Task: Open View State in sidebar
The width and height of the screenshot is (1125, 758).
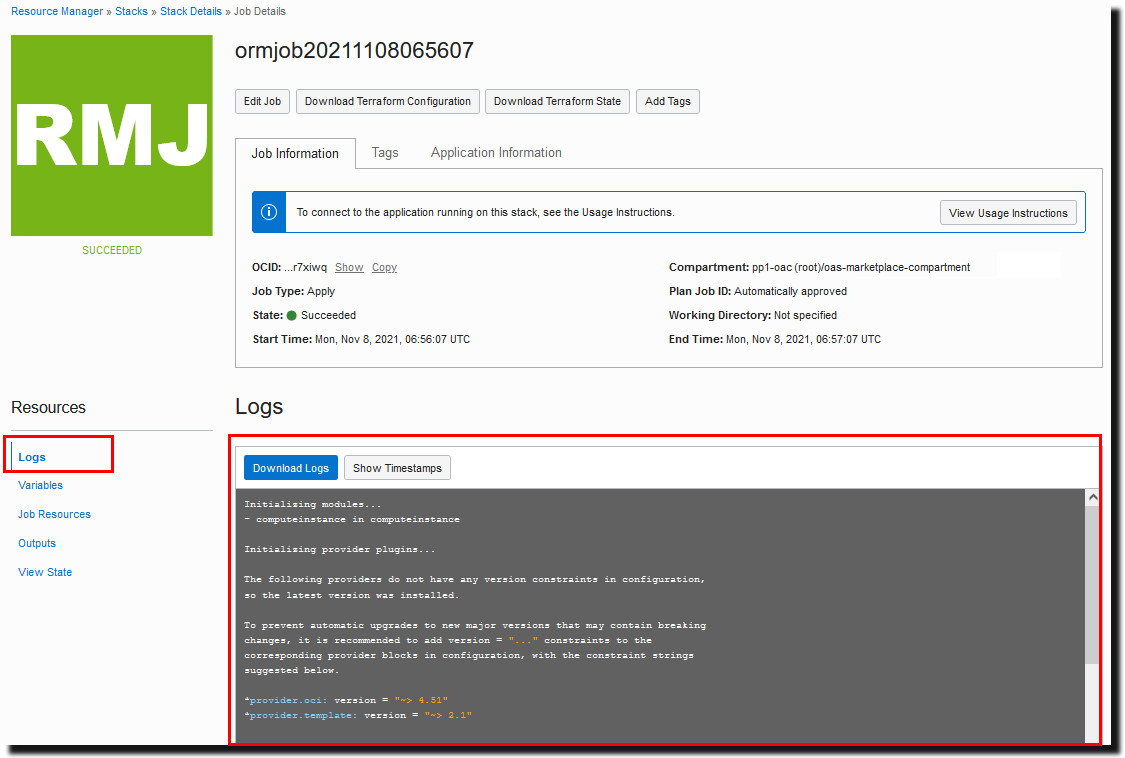Action: coord(44,572)
